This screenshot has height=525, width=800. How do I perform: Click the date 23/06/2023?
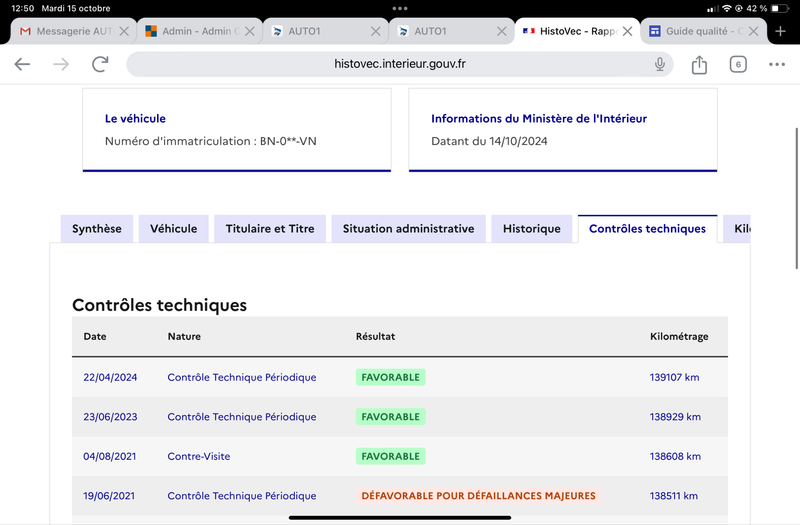(110, 417)
